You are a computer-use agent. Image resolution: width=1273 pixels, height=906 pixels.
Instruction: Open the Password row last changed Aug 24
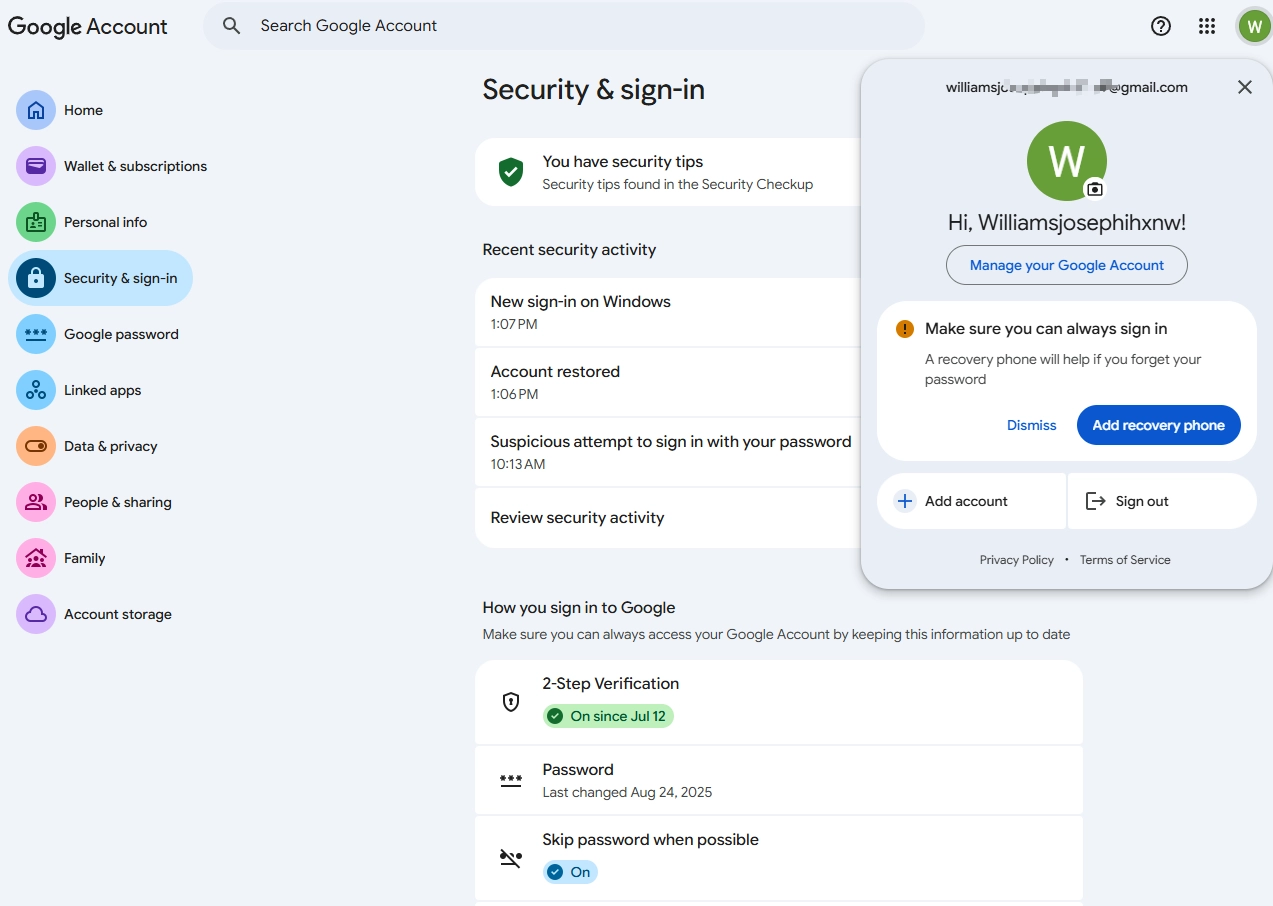pos(779,780)
